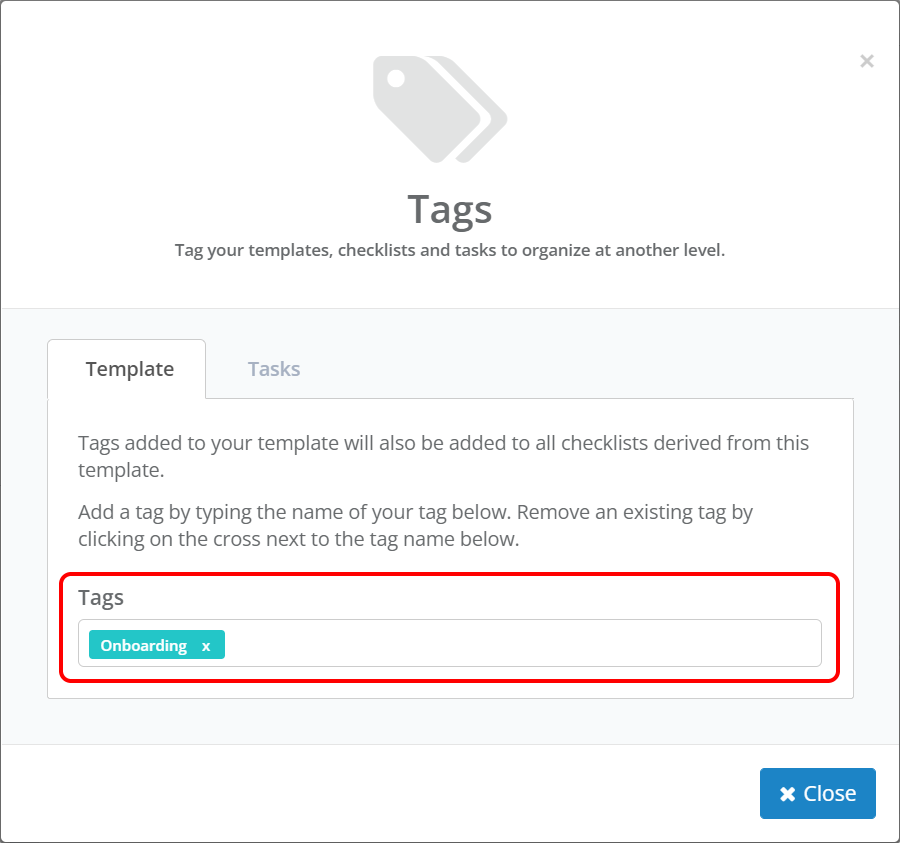Click the hole of the front tag graphic
The image size is (900, 843).
(x=396, y=78)
